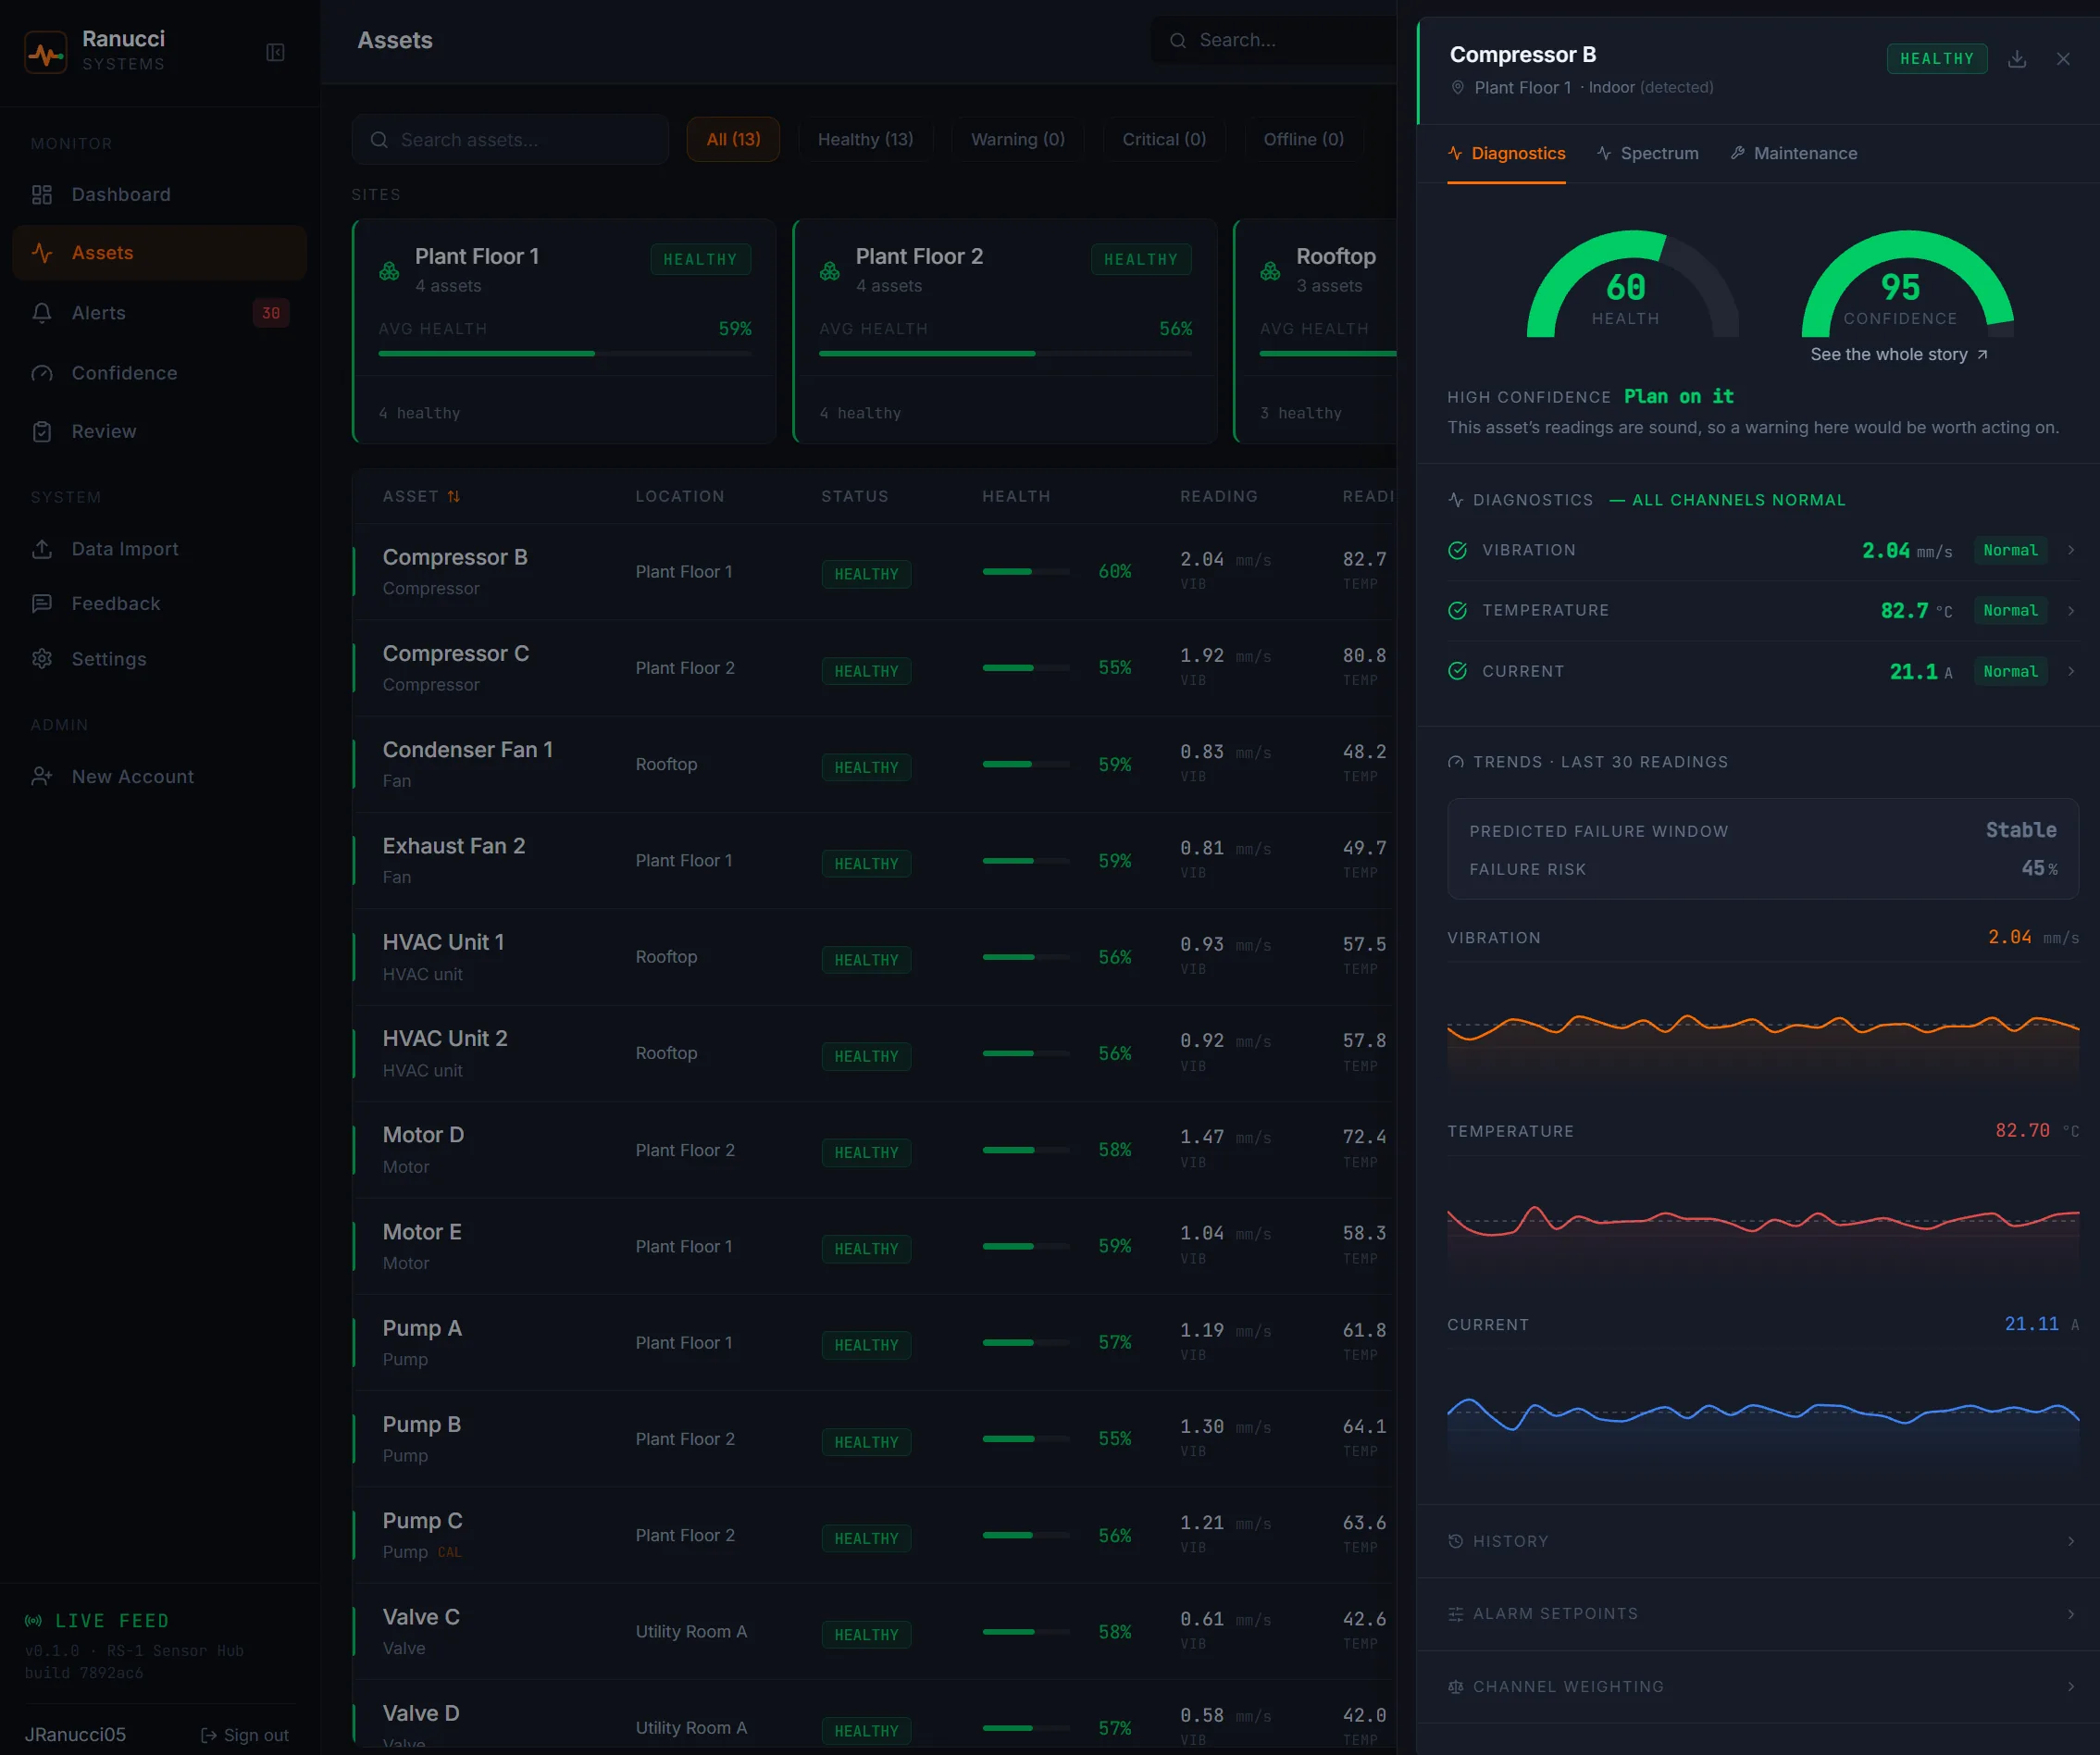Image resolution: width=2100 pixels, height=1755 pixels.
Task: Click the Search assets input field
Action: tap(510, 139)
